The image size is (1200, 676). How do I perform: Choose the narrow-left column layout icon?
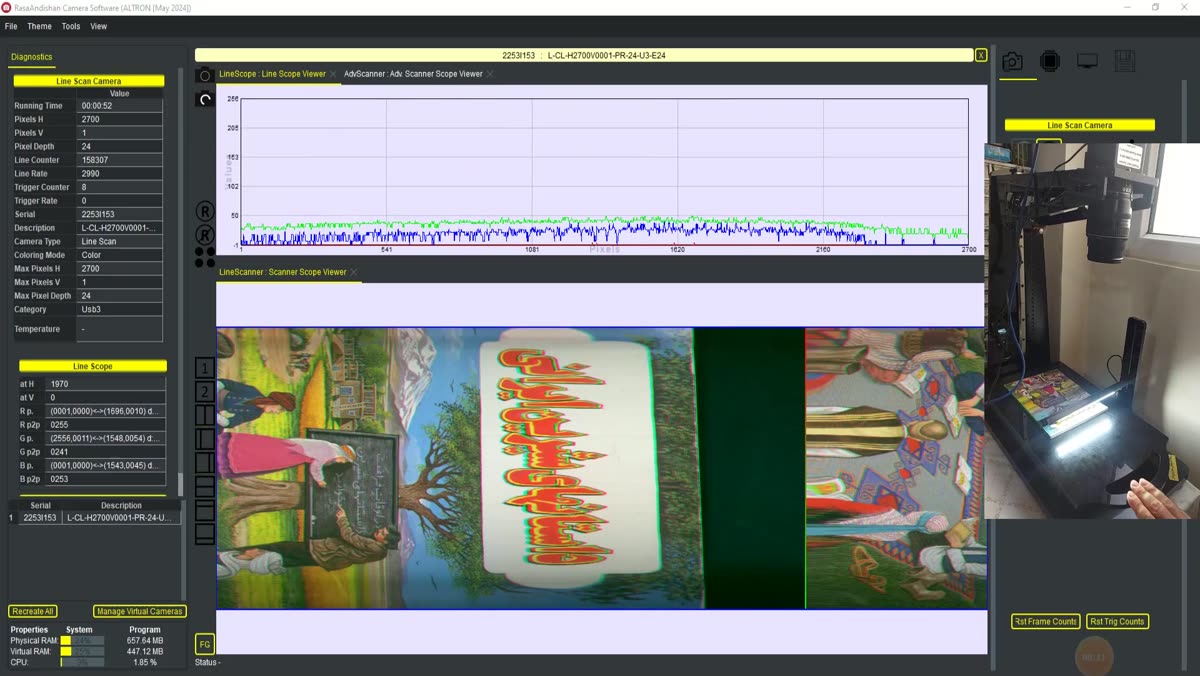204,439
